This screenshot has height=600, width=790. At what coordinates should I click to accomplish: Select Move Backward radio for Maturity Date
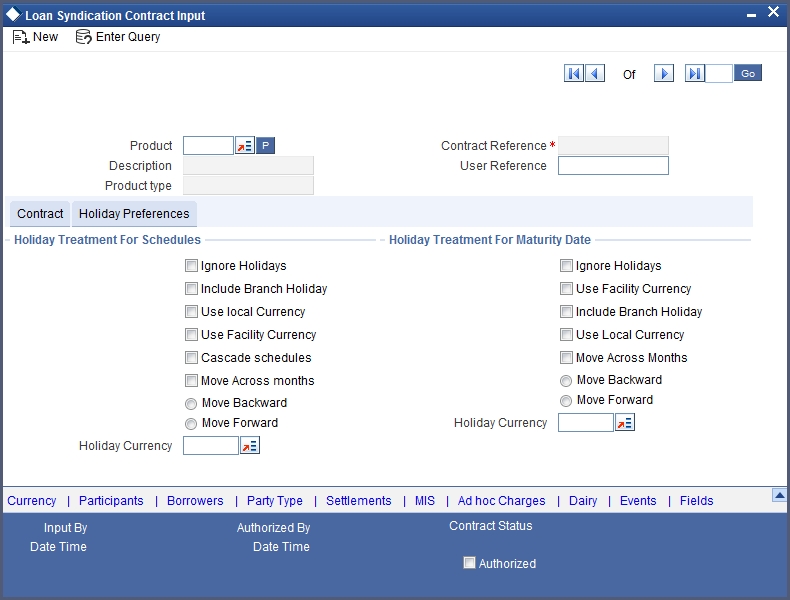pos(566,381)
